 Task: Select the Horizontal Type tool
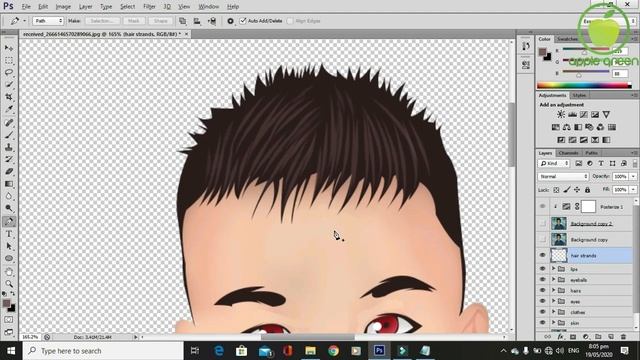[9, 234]
